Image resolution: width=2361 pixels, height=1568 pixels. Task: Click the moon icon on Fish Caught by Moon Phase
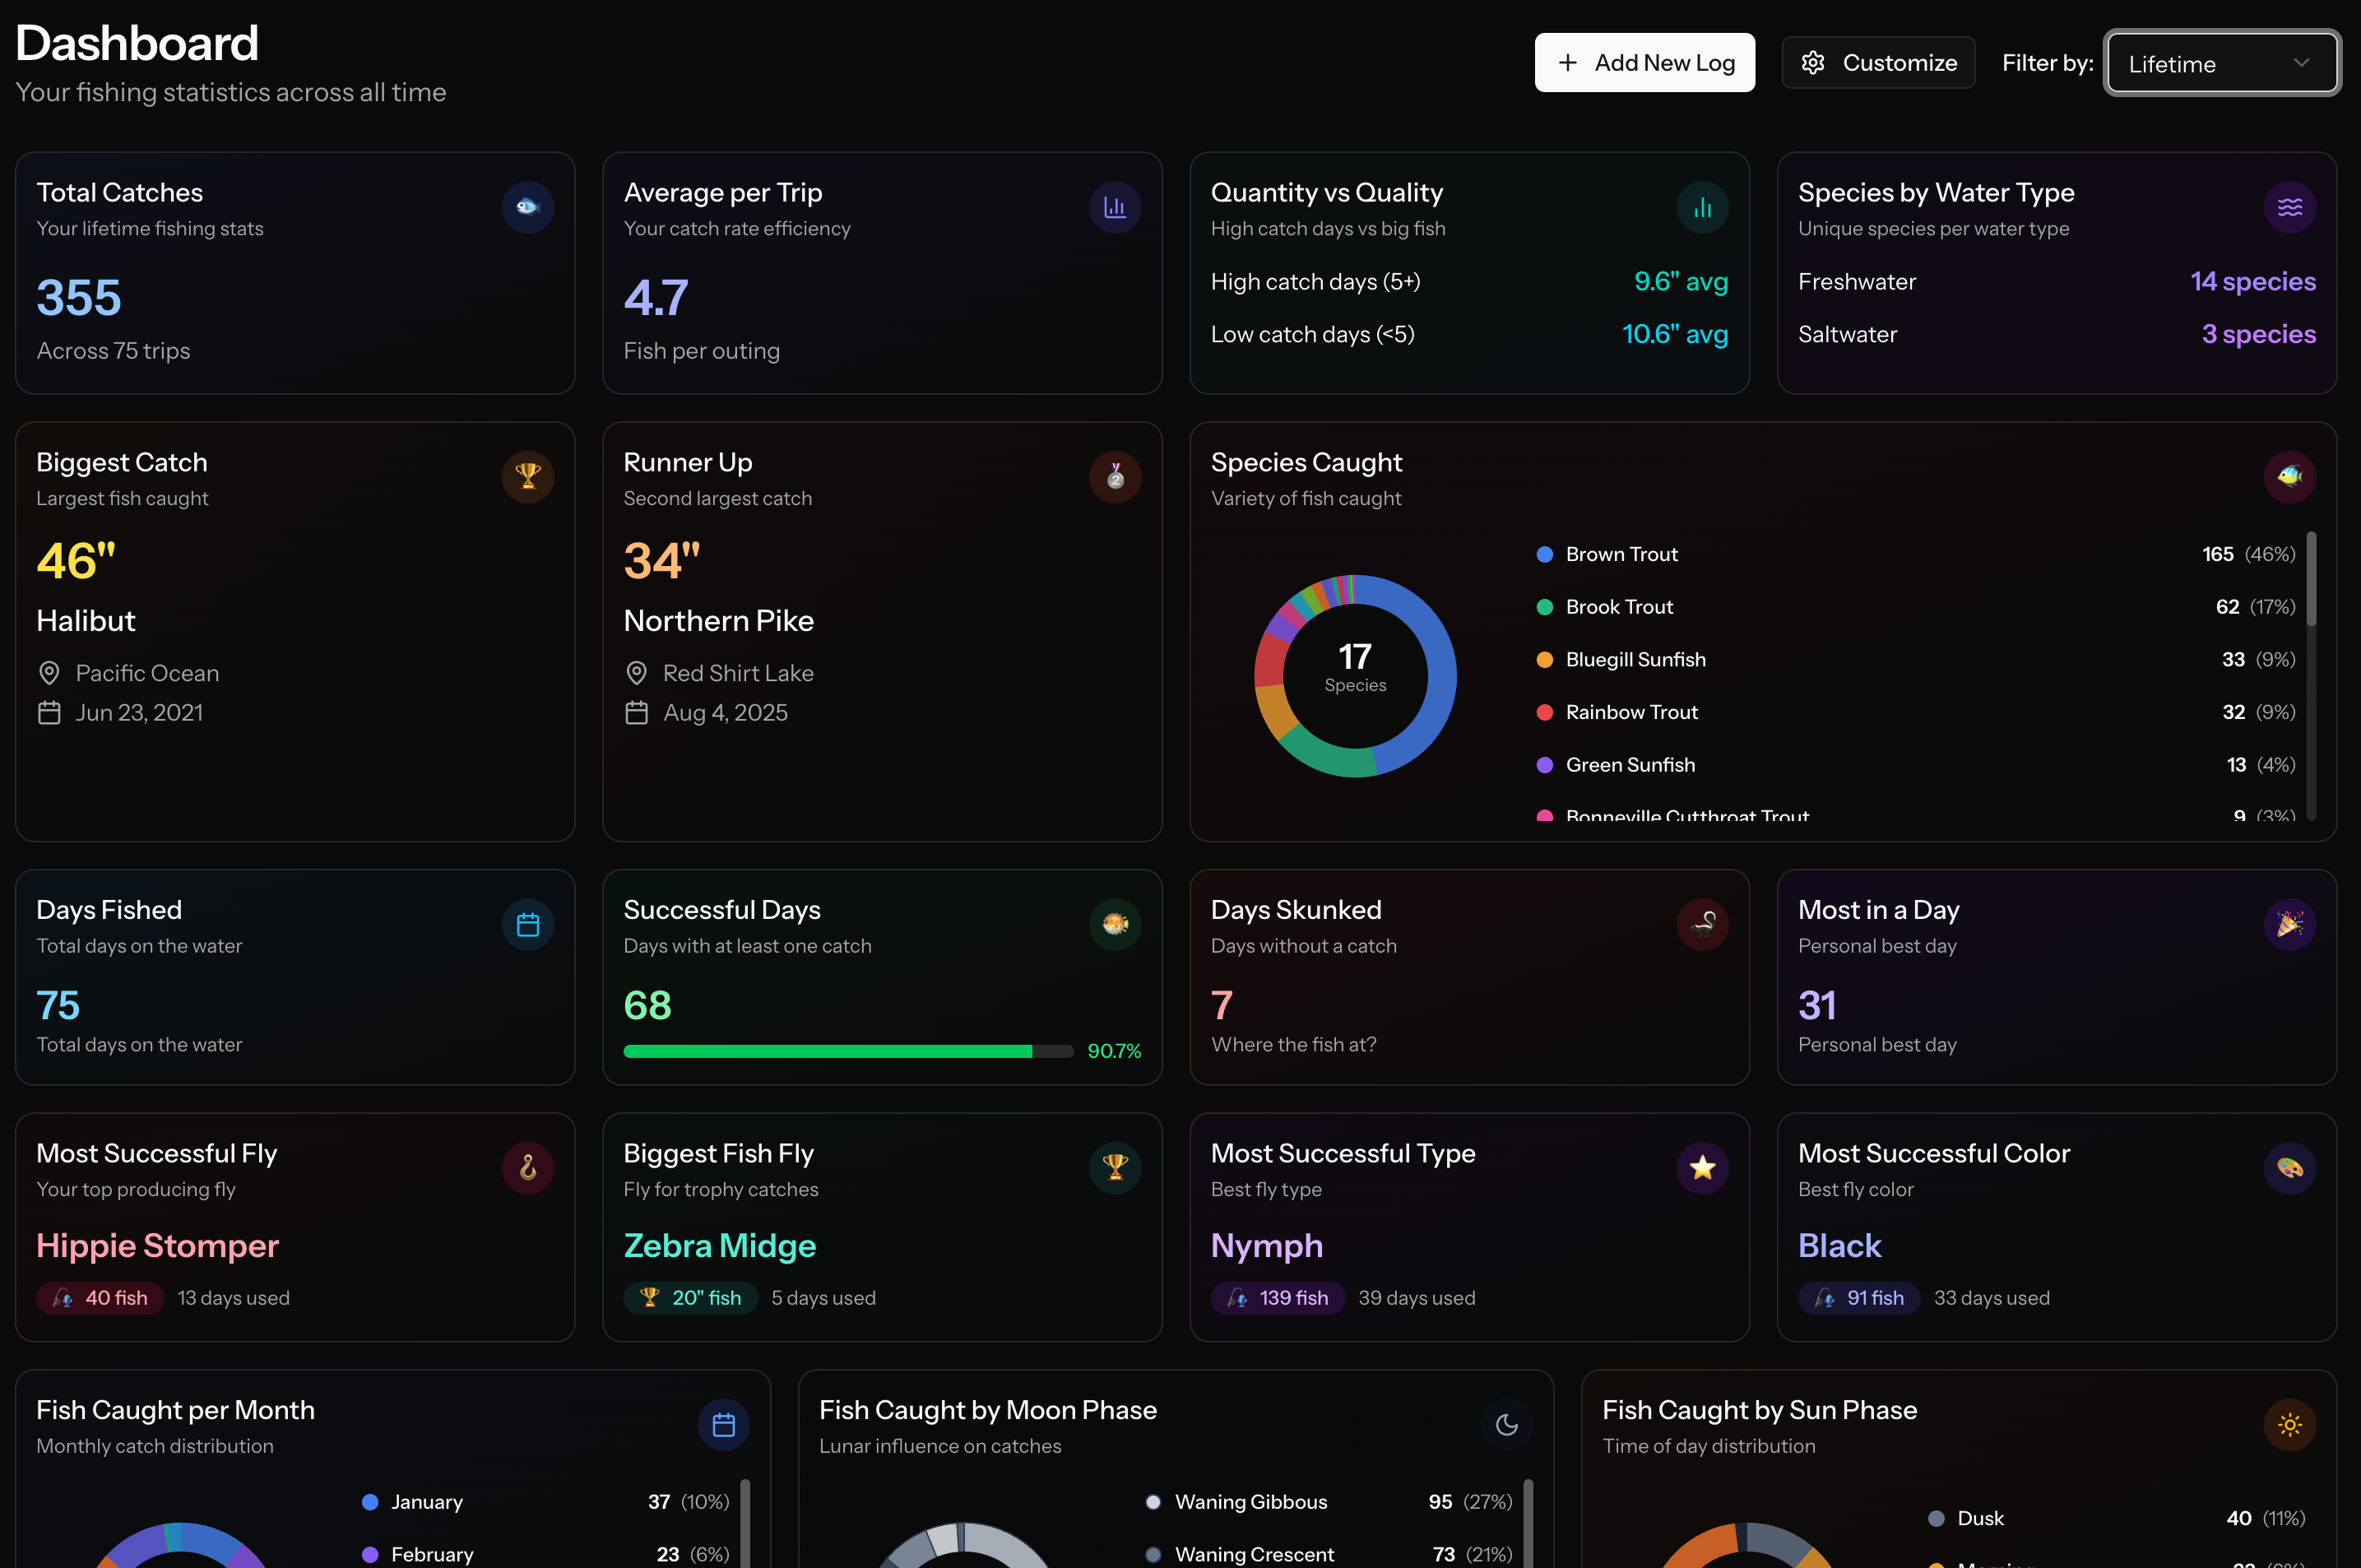pos(1506,1424)
